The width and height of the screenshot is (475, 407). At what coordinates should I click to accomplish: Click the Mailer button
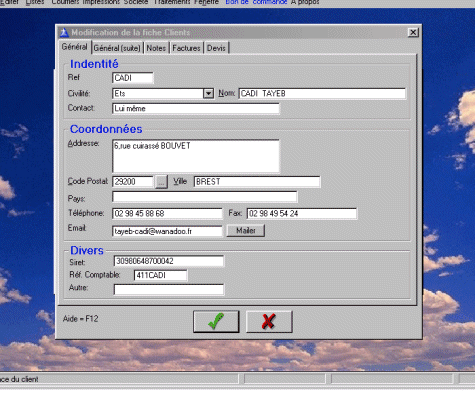click(246, 231)
